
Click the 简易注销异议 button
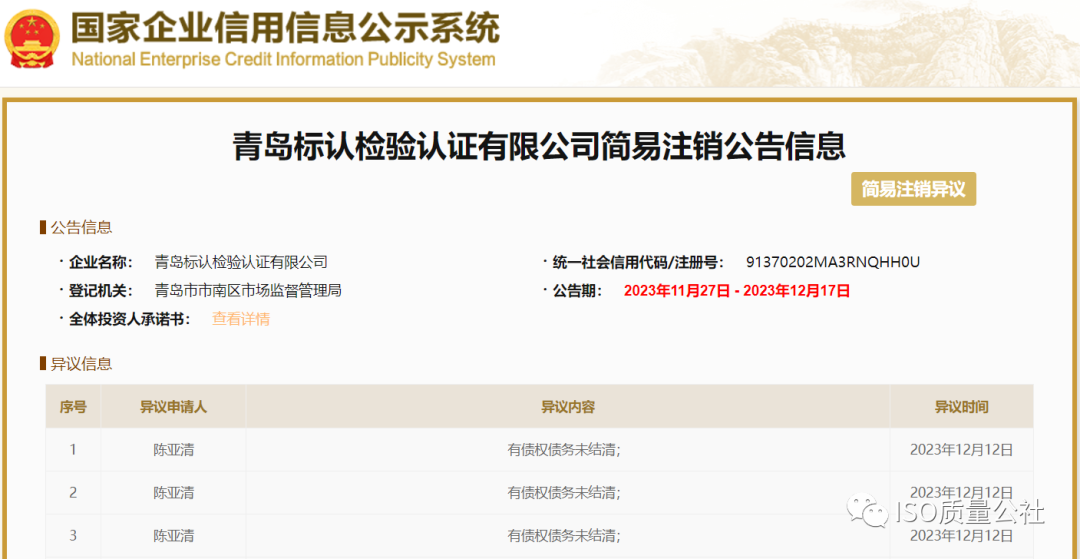pos(913,189)
